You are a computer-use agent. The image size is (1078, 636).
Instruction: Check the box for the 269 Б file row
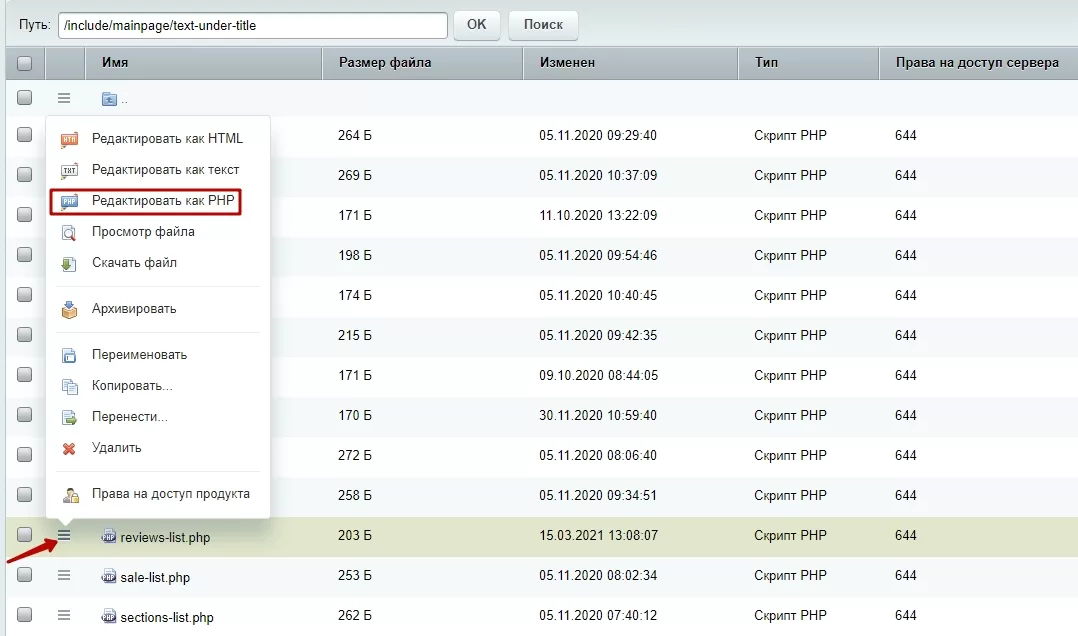pos(25,175)
